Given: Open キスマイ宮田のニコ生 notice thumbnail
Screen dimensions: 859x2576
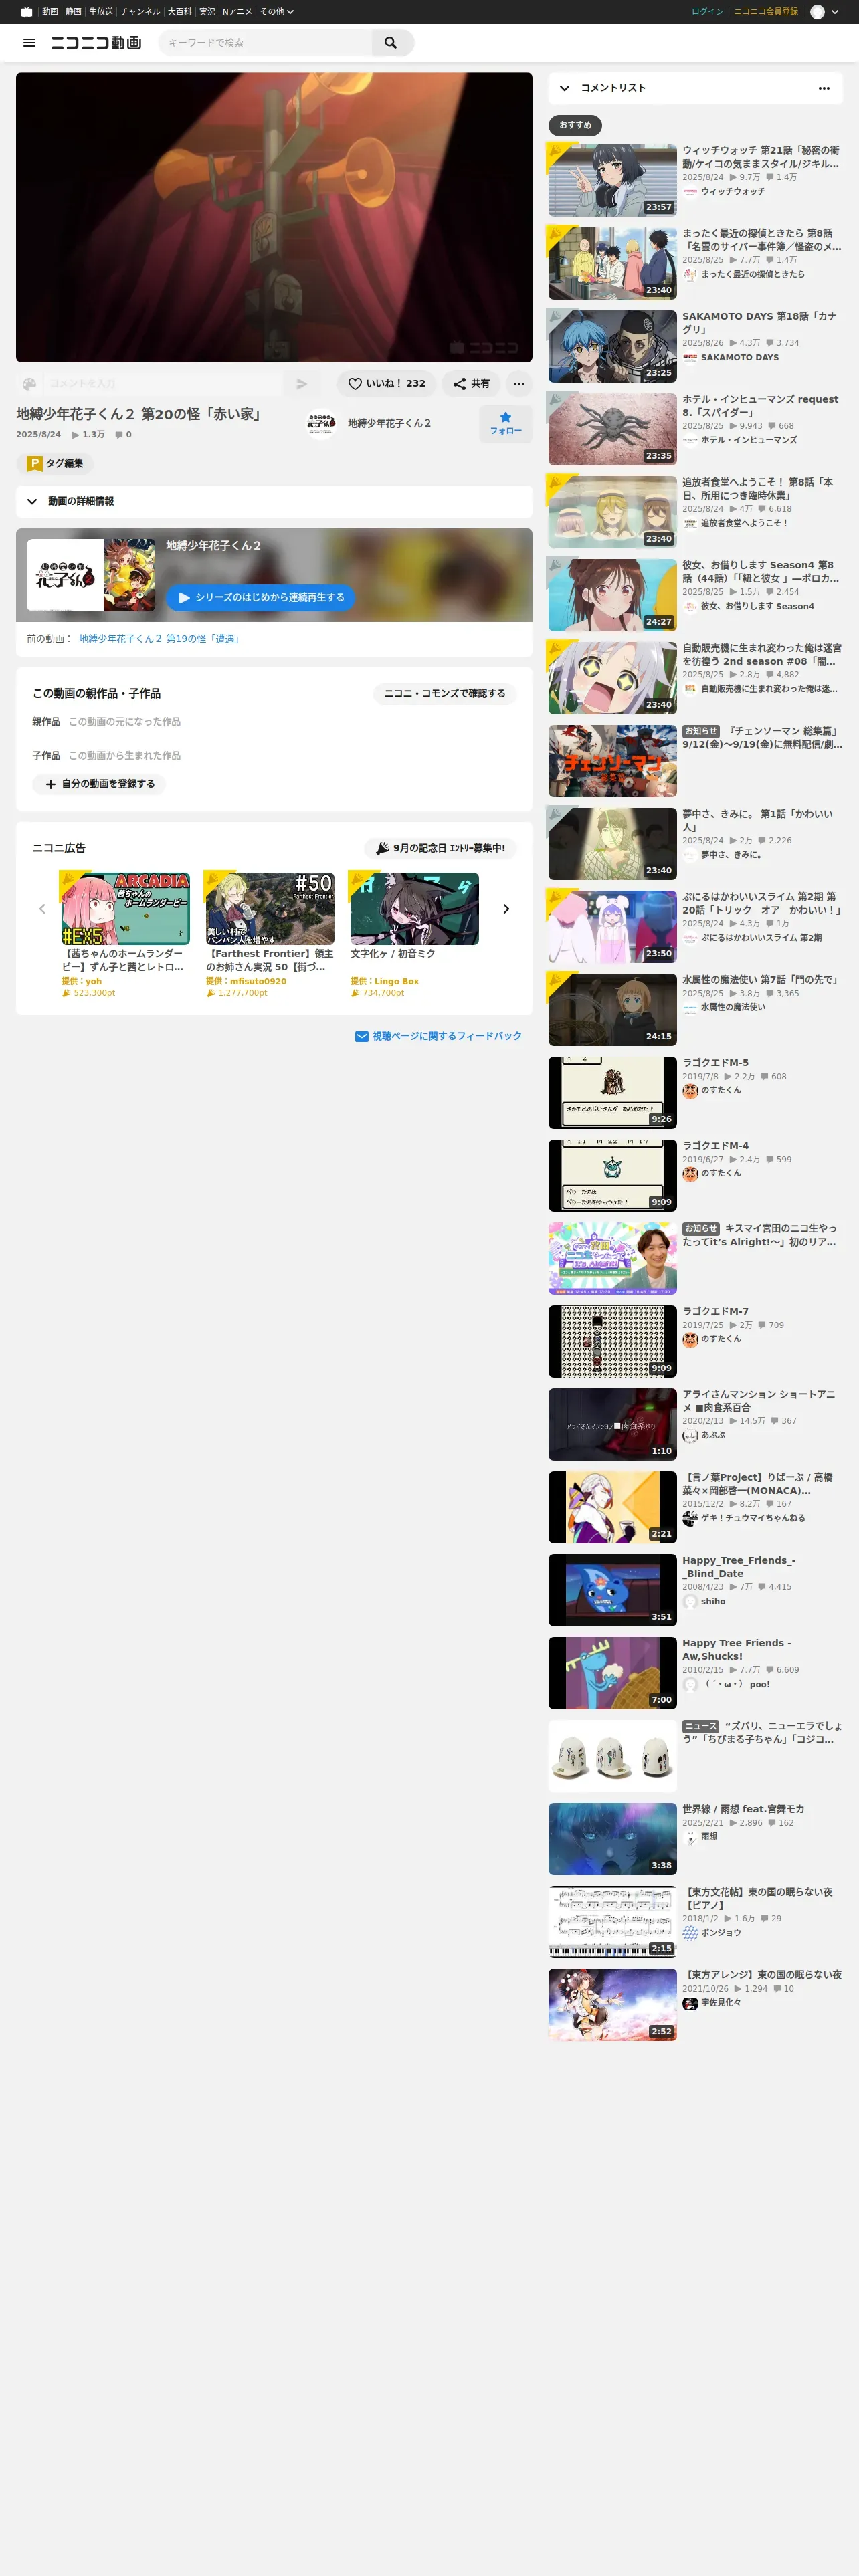Looking at the screenshot, I should (x=612, y=1259).
